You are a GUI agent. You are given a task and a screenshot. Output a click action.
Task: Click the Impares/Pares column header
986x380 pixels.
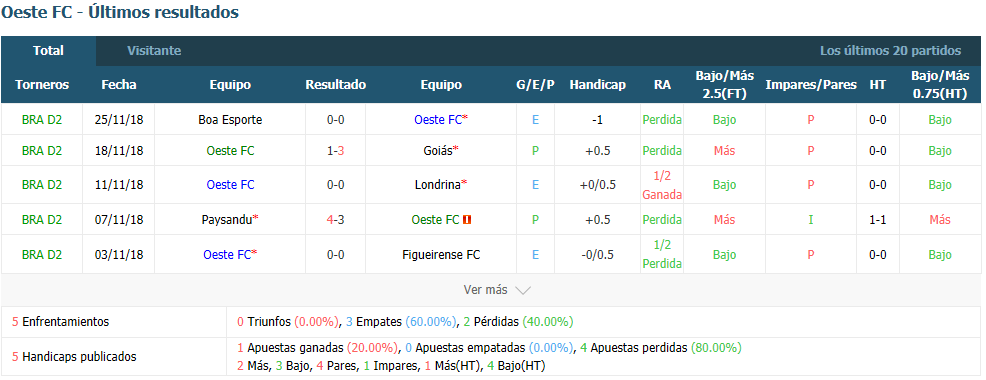point(811,85)
